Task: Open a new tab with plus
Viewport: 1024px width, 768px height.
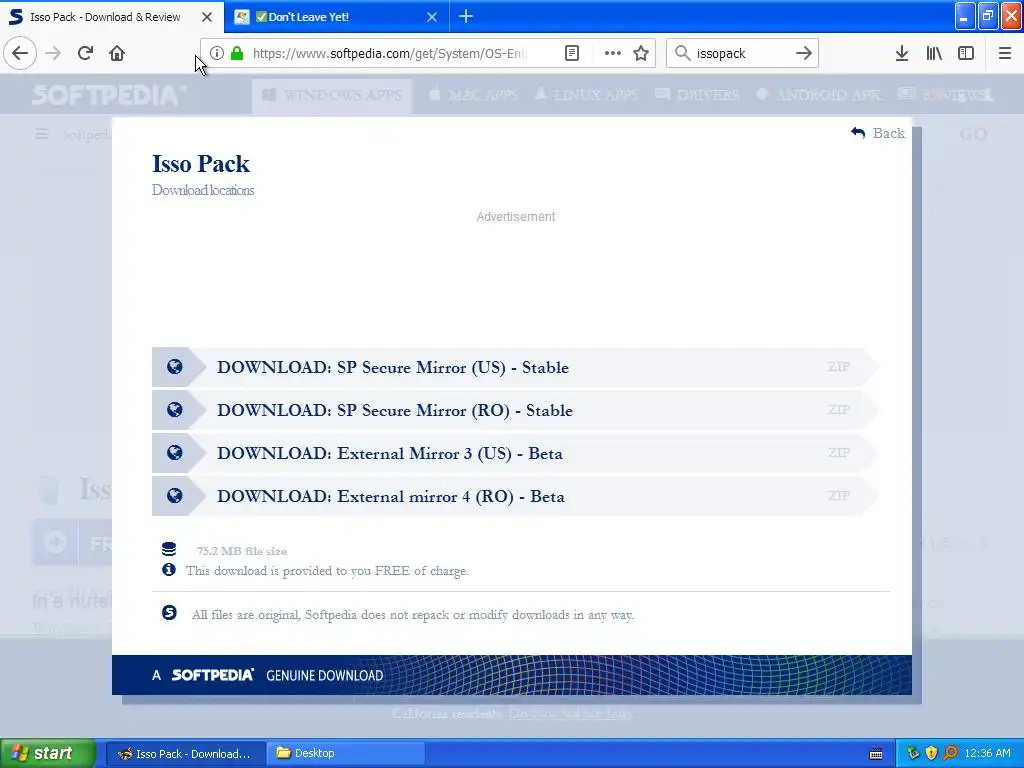Action: (466, 16)
